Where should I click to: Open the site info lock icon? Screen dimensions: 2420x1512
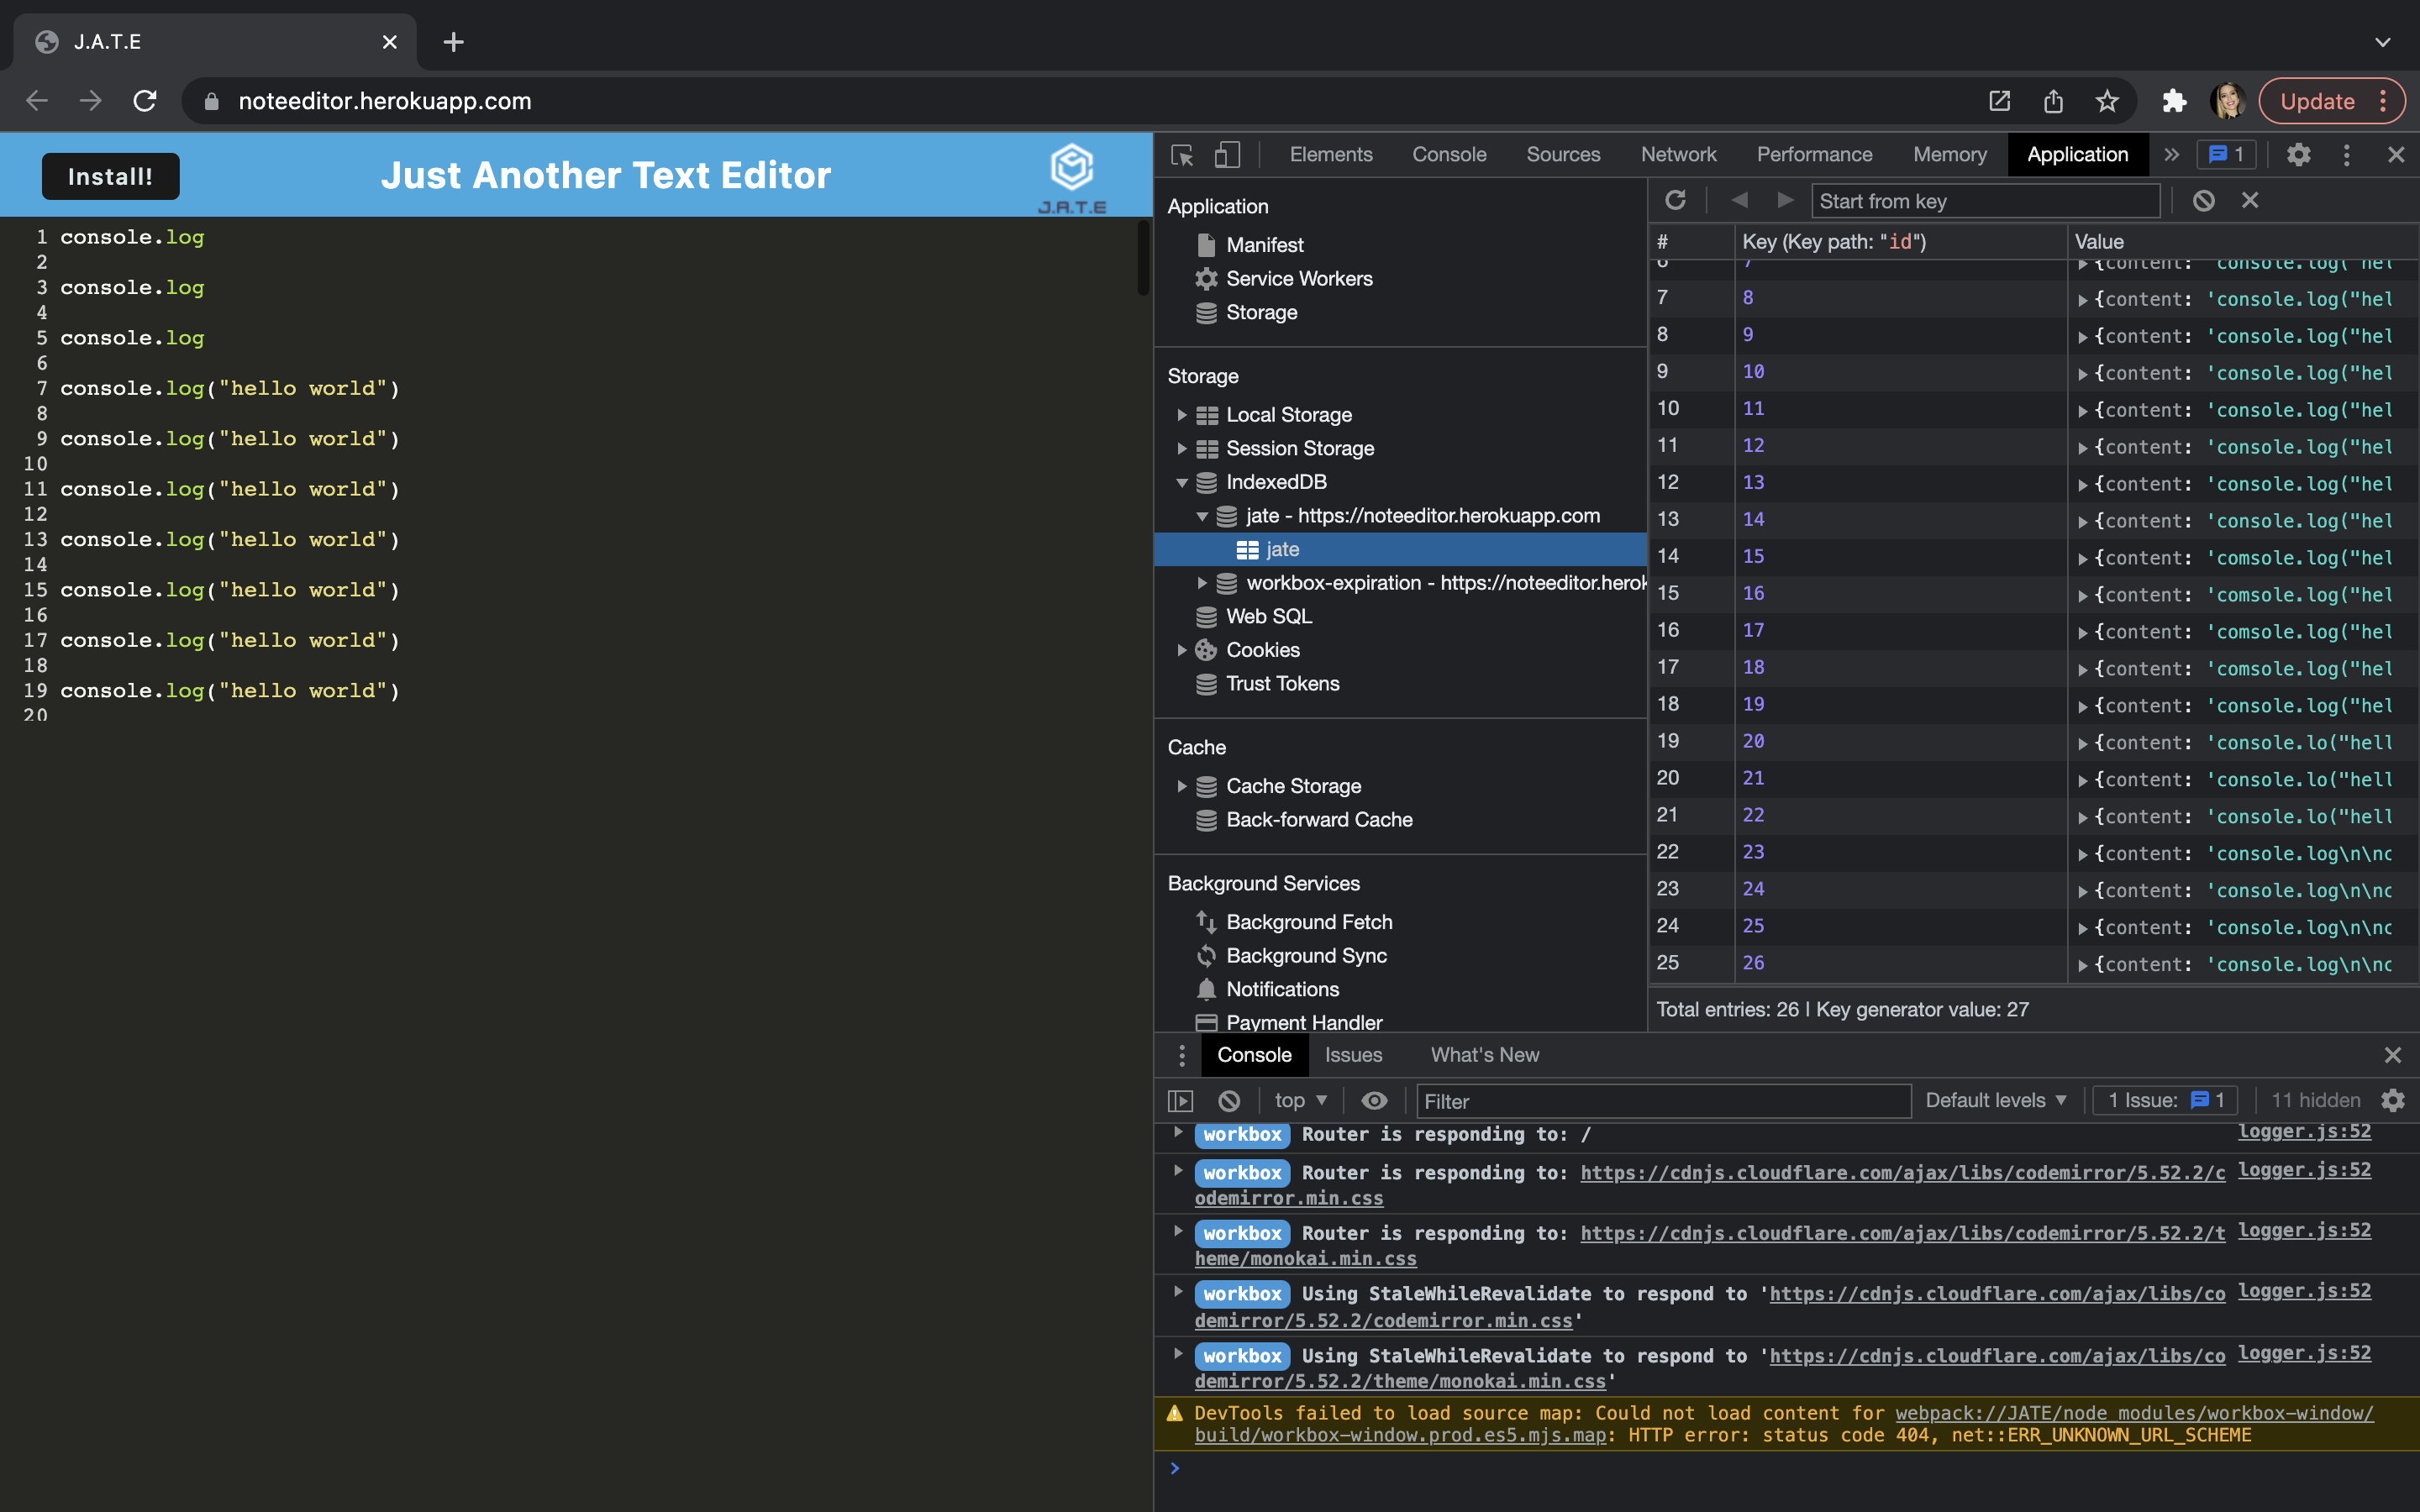(211, 101)
